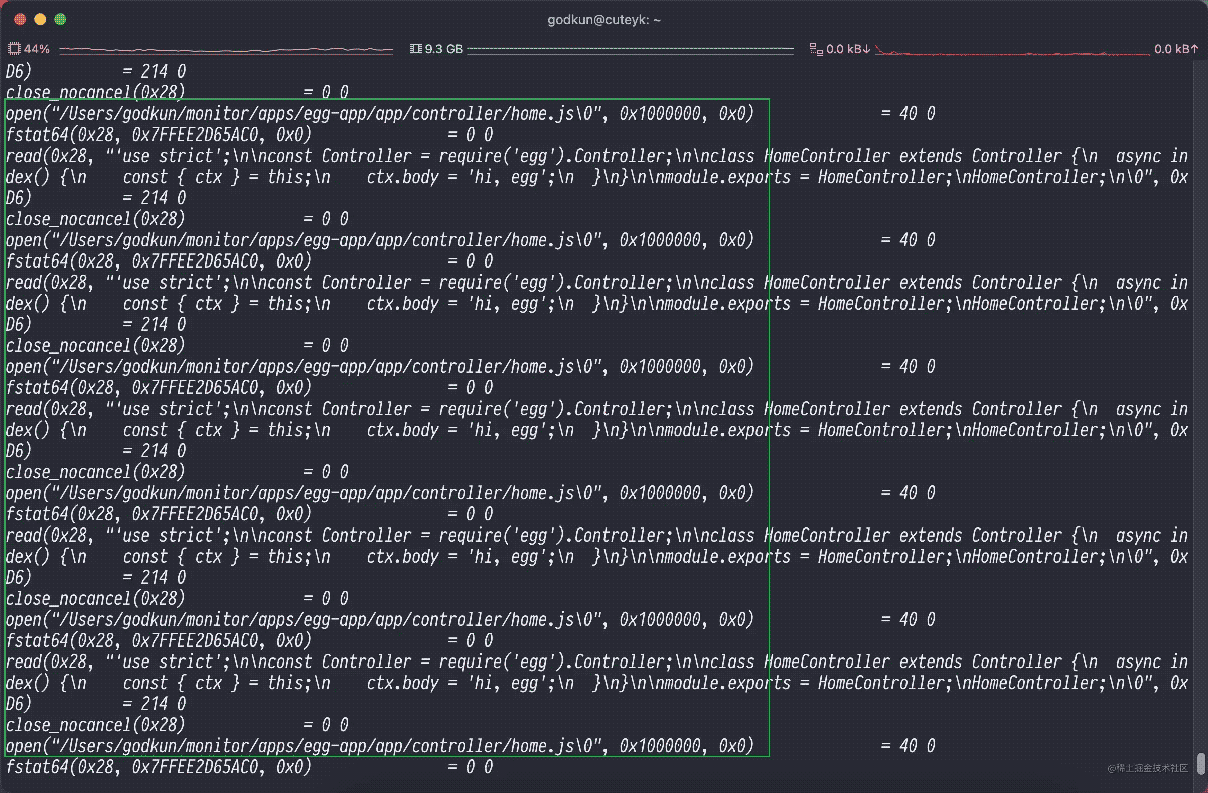Click the CPU usage history sparkline graph
This screenshot has width=1208, height=793.
[226, 49]
